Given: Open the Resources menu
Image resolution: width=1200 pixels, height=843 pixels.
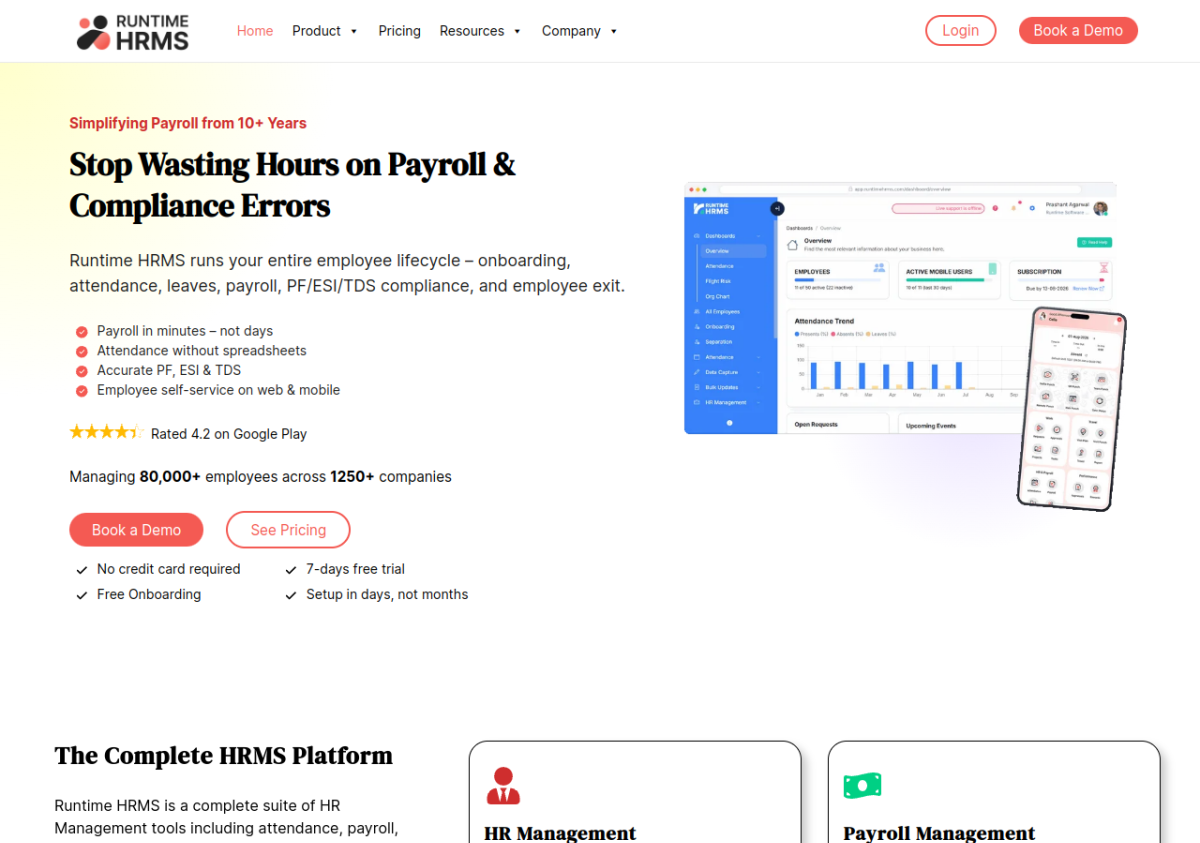Looking at the screenshot, I should pos(471,31).
